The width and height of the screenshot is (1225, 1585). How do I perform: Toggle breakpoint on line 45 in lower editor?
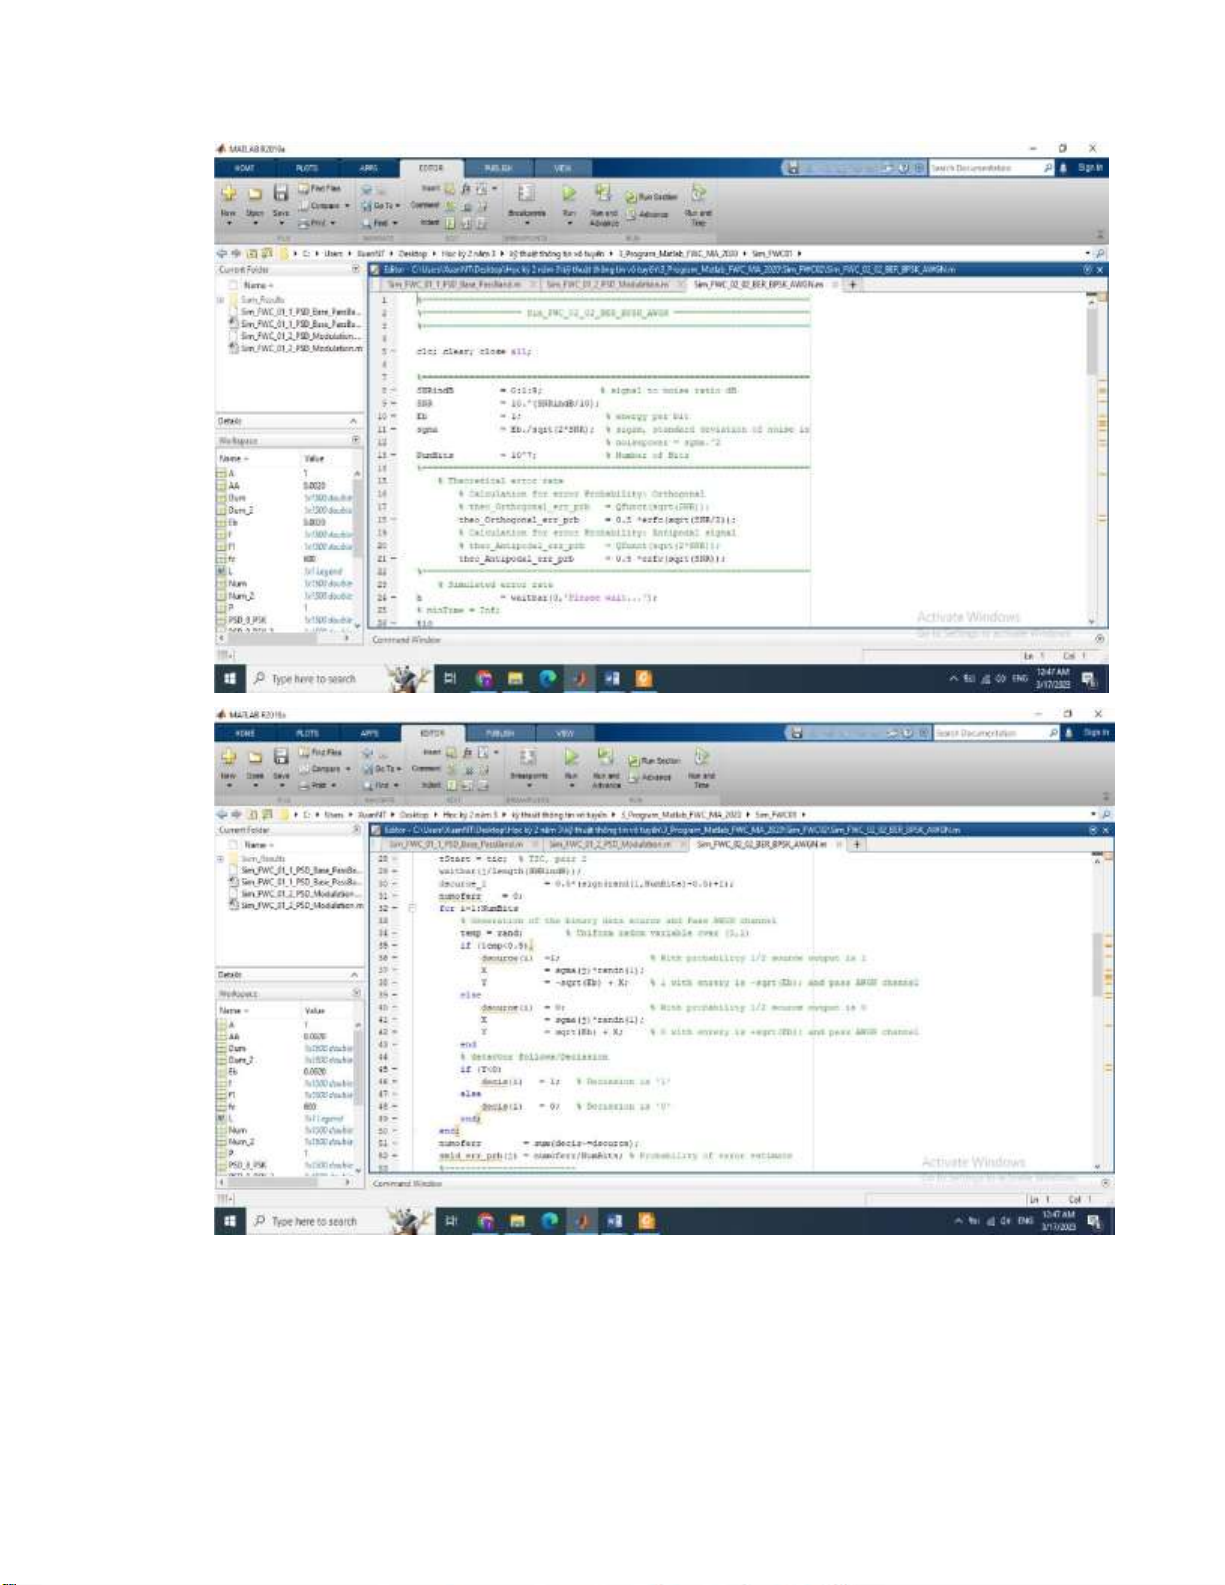tap(396, 1070)
